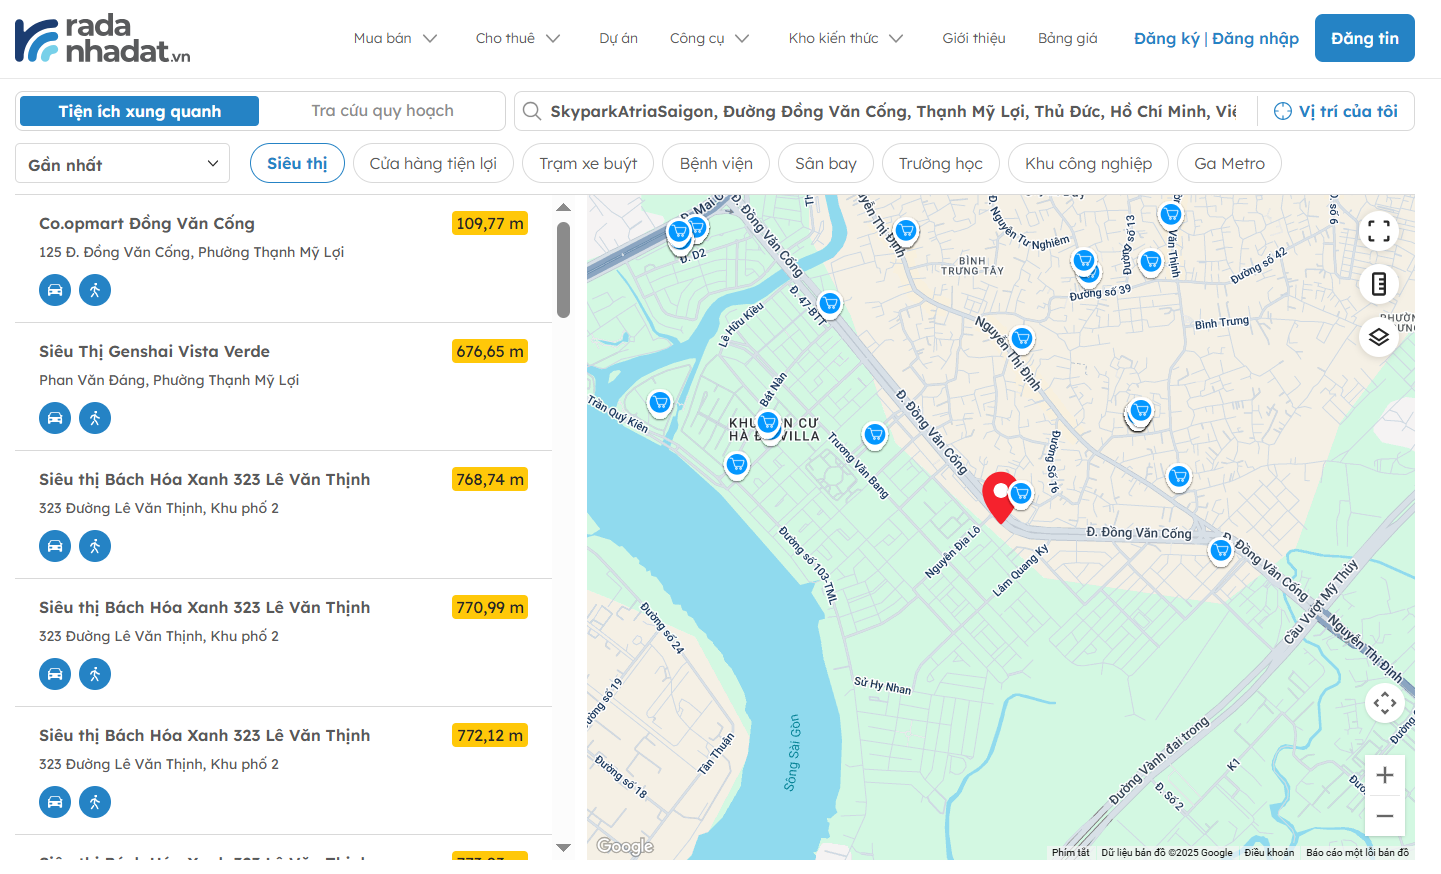Click walking icon on the 772,12 m result
The height and width of the screenshot is (874, 1441).
point(95,802)
